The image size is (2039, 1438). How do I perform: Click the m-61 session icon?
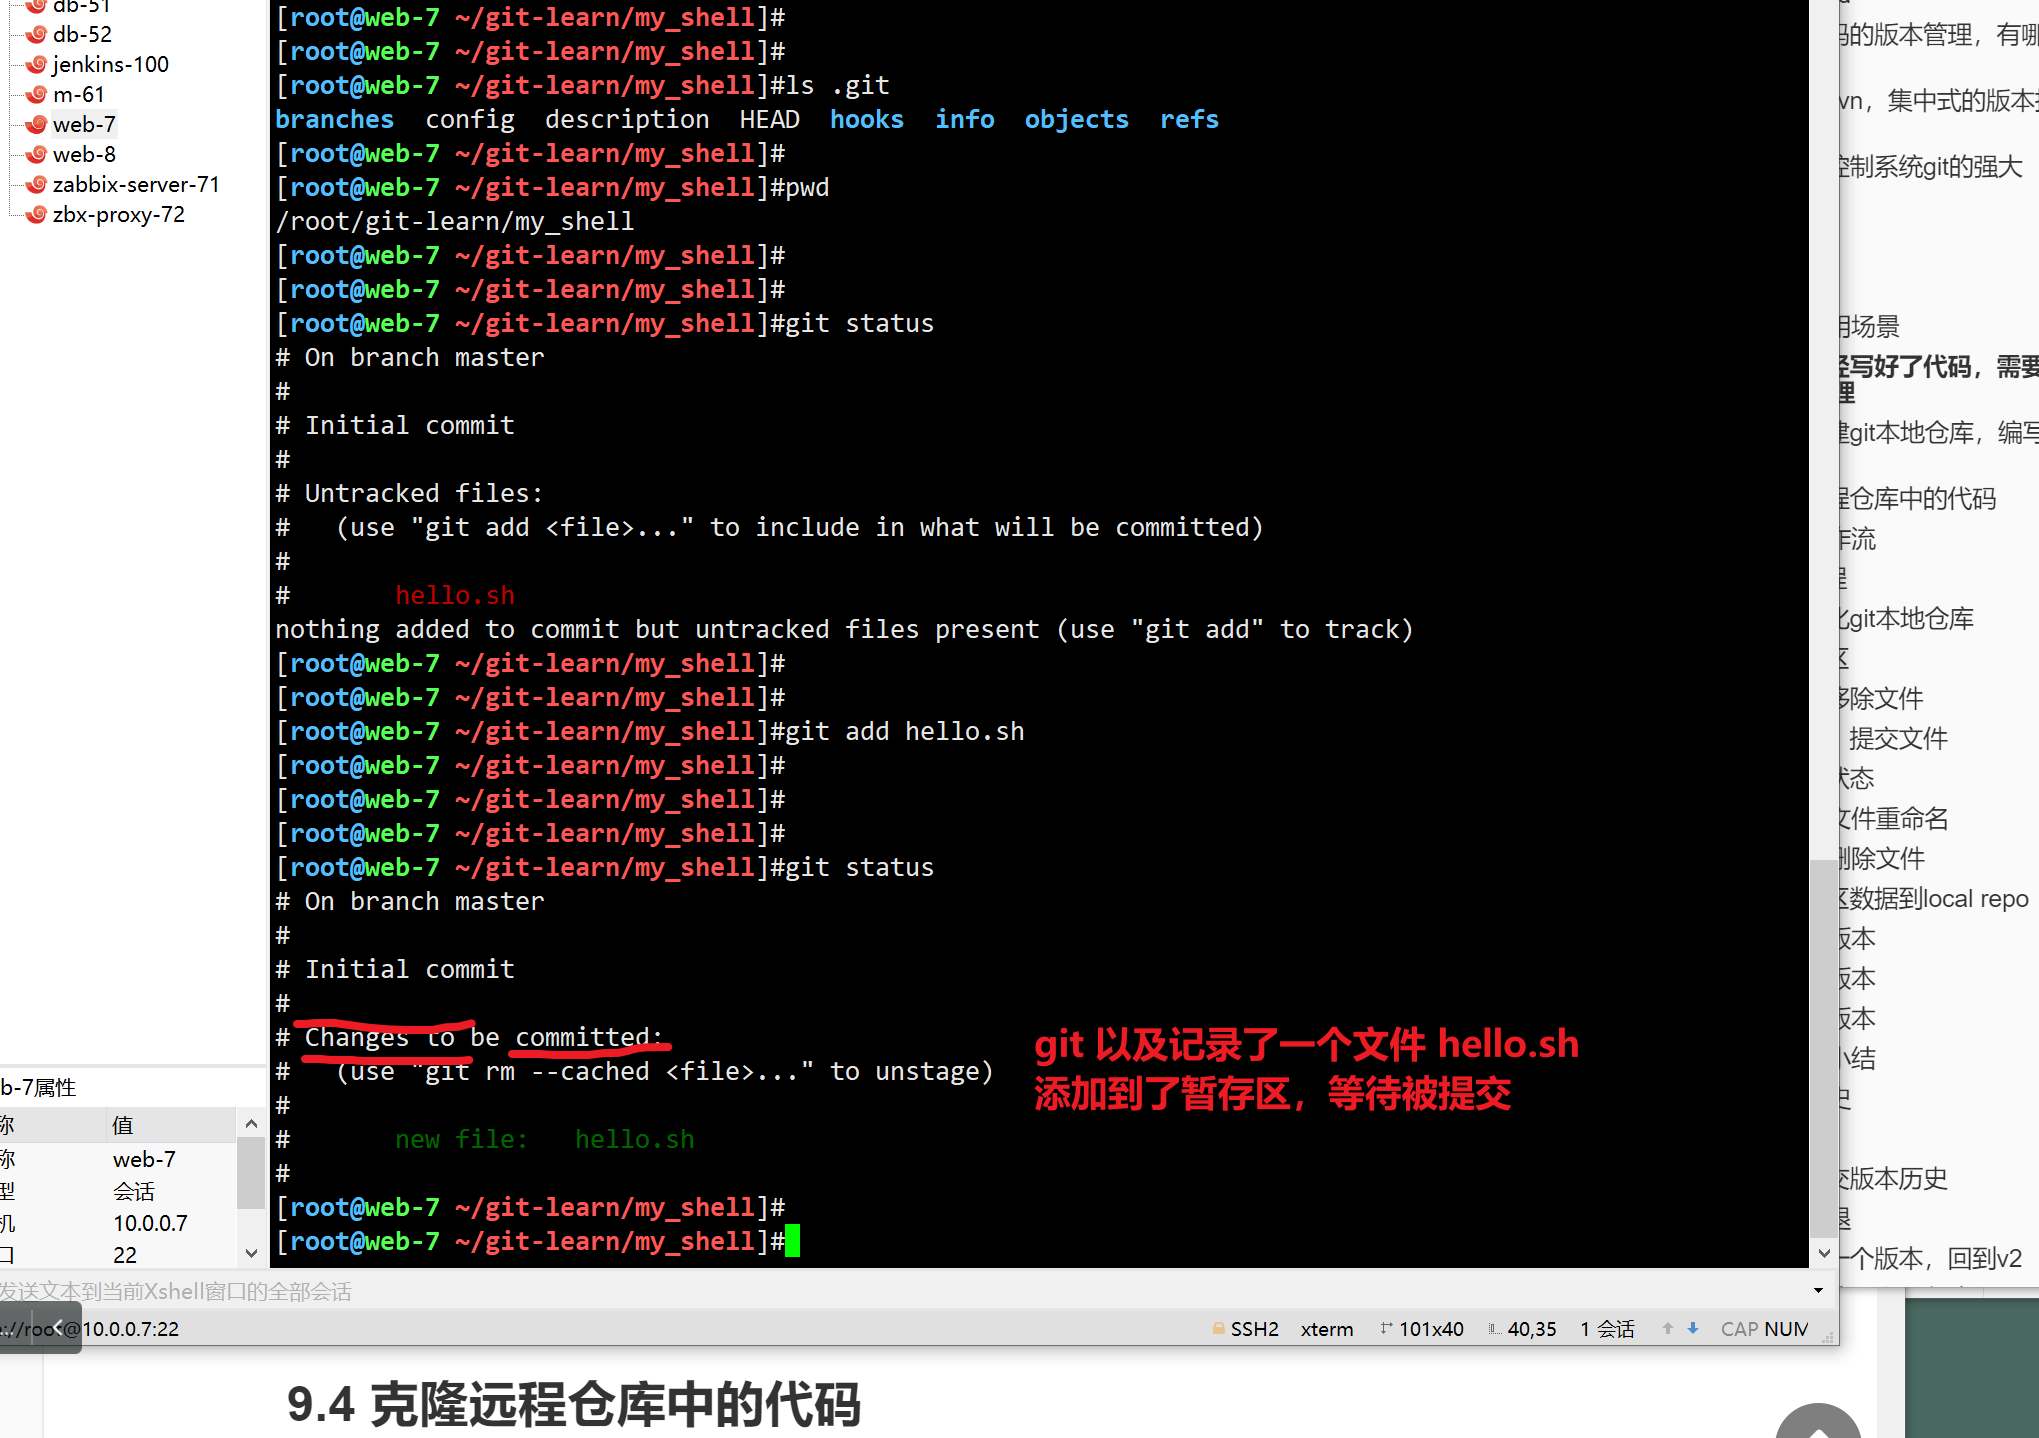[x=36, y=94]
